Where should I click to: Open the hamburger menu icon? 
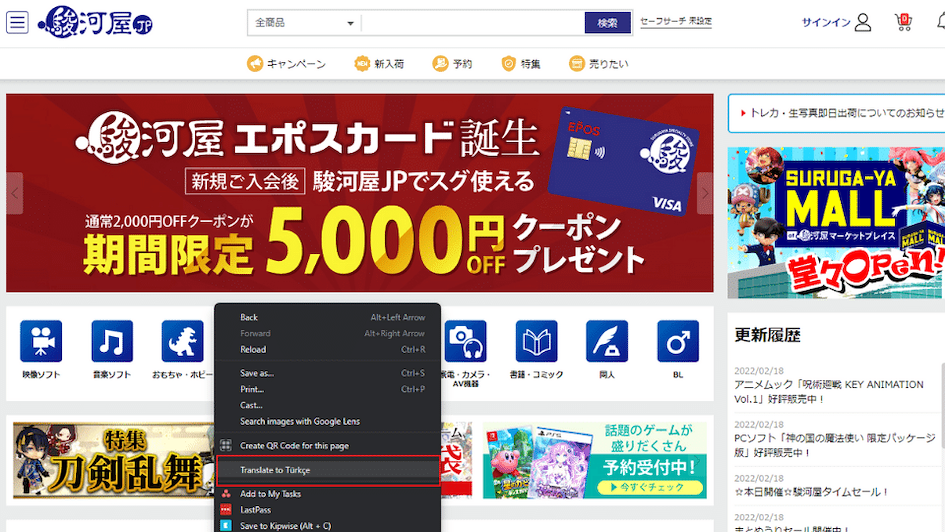coord(17,23)
